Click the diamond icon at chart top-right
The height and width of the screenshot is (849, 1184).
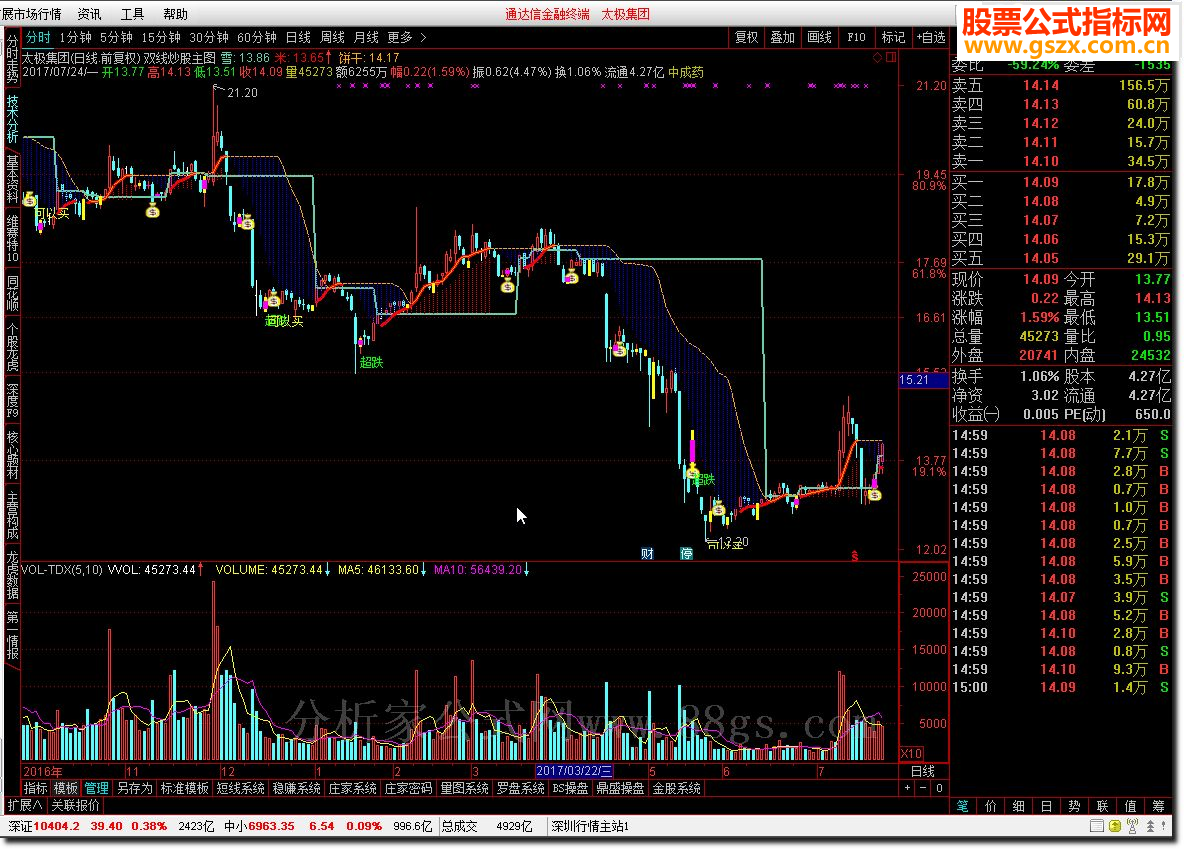877,57
